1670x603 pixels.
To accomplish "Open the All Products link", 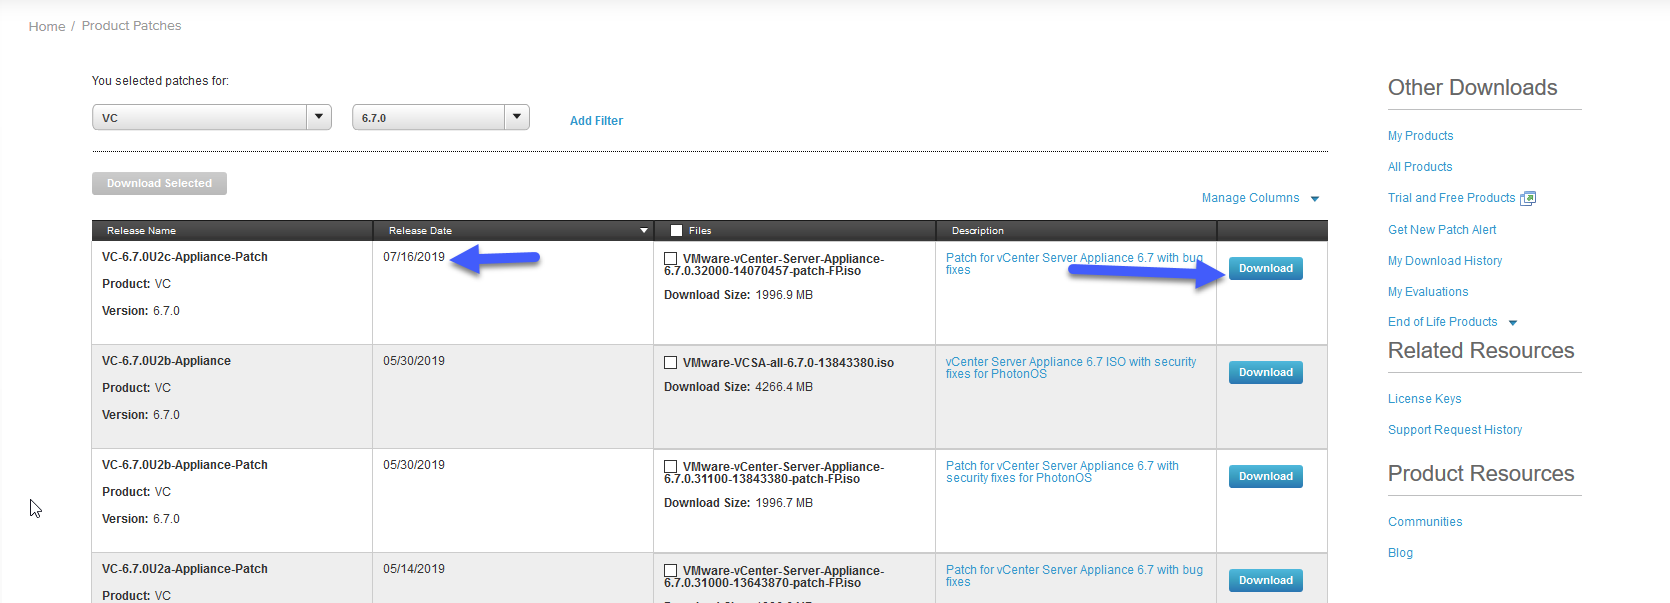I will tap(1420, 167).
